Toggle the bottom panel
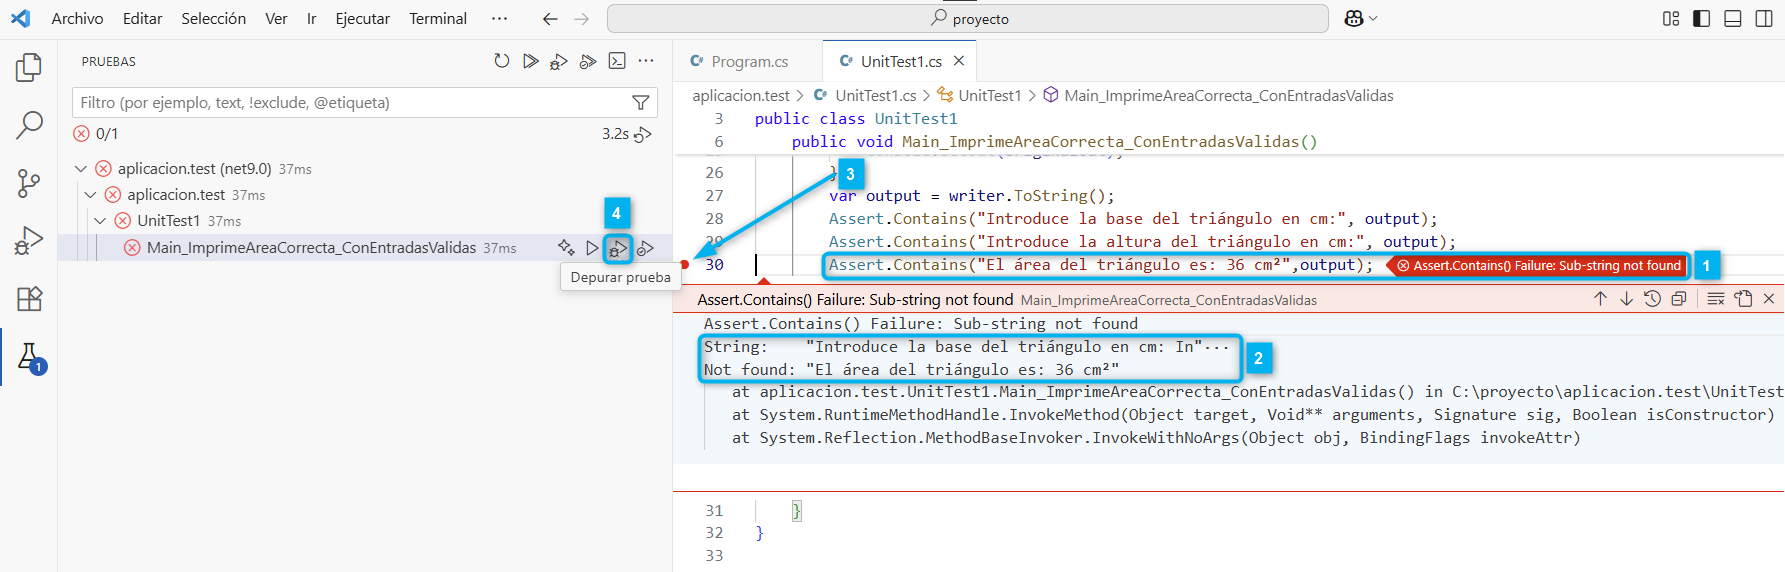This screenshot has width=1785, height=572. (x=1733, y=19)
